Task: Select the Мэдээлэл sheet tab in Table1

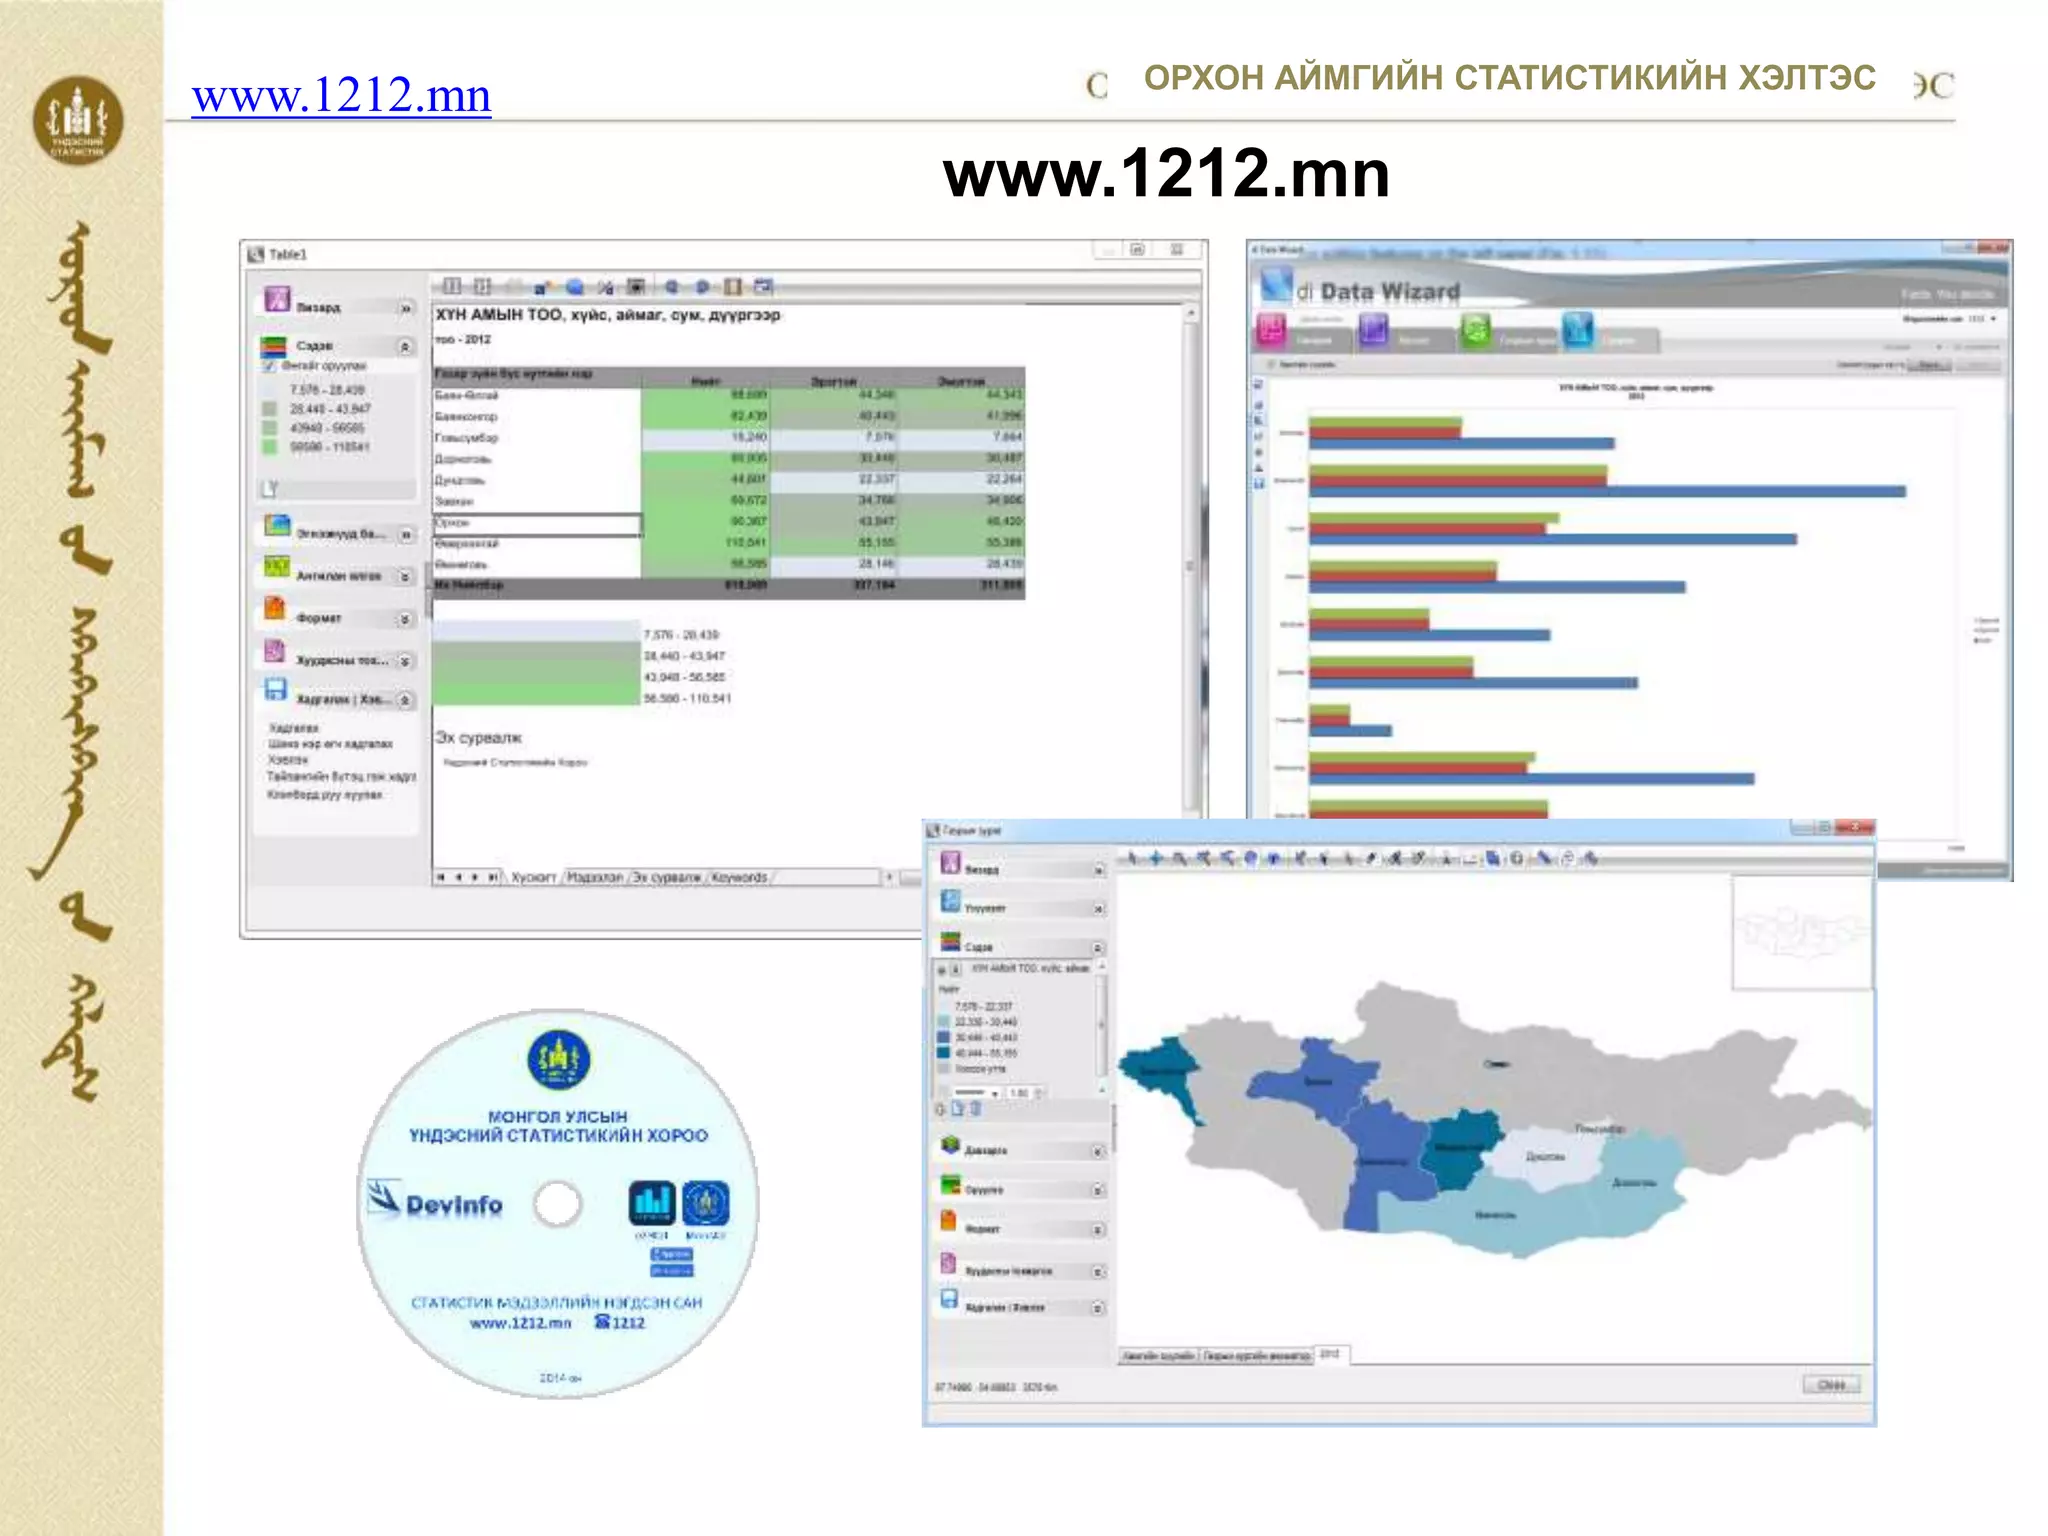Action: click(x=596, y=878)
